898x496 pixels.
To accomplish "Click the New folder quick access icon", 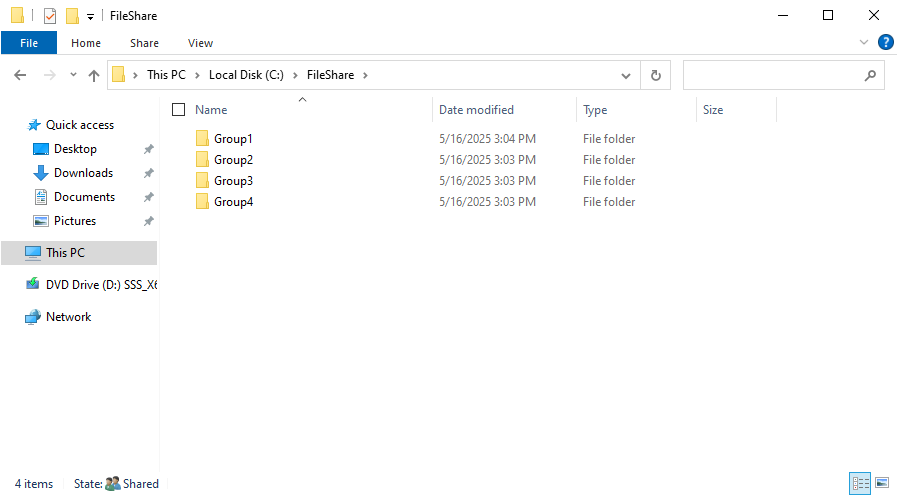I will pyautogui.click(x=72, y=16).
